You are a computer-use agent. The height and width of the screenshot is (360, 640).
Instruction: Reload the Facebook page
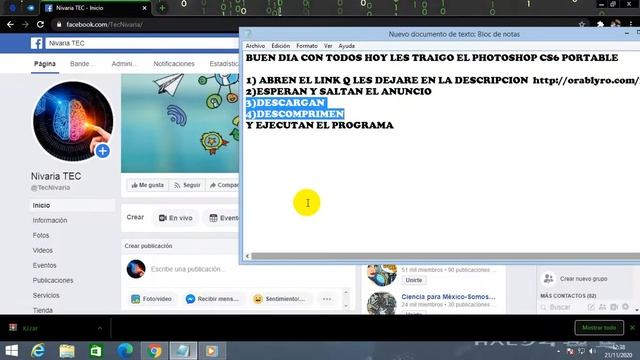coord(40,24)
